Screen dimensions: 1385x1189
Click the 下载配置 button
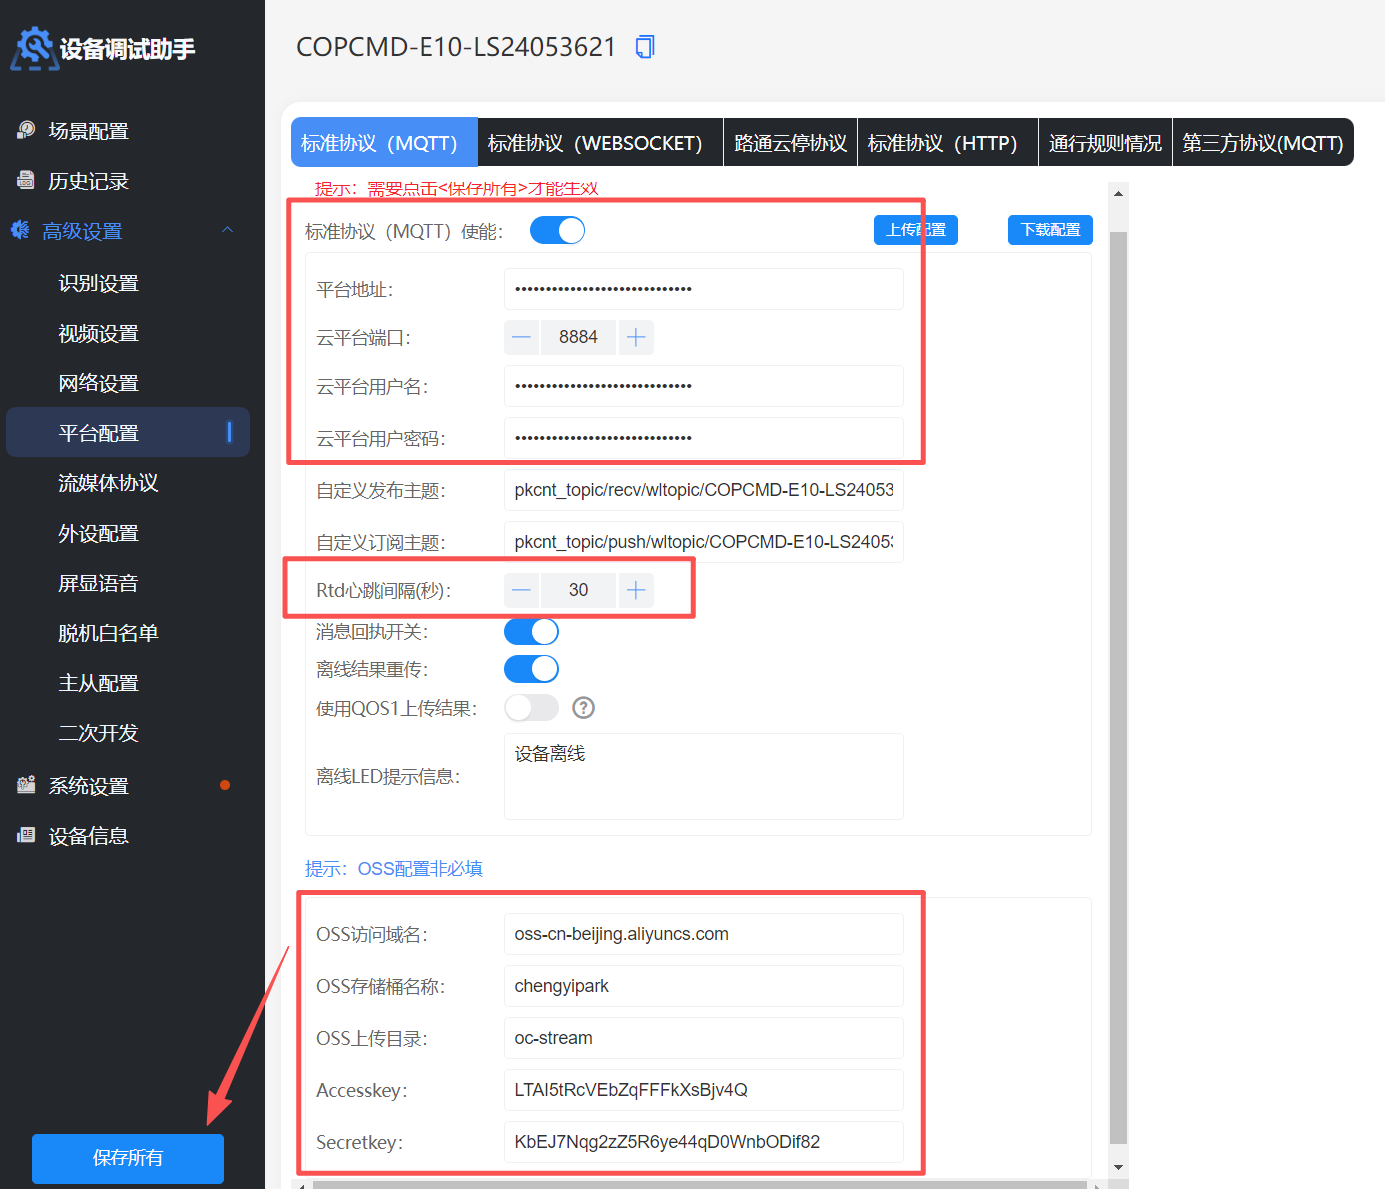tap(1050, 230)
